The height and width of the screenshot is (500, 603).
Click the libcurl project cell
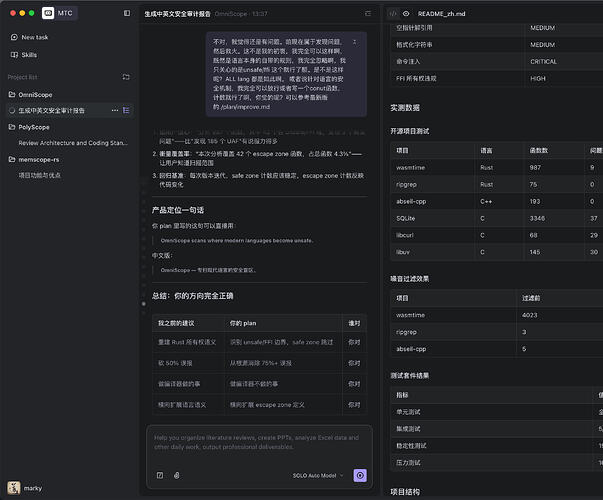(x=405, y=235)
